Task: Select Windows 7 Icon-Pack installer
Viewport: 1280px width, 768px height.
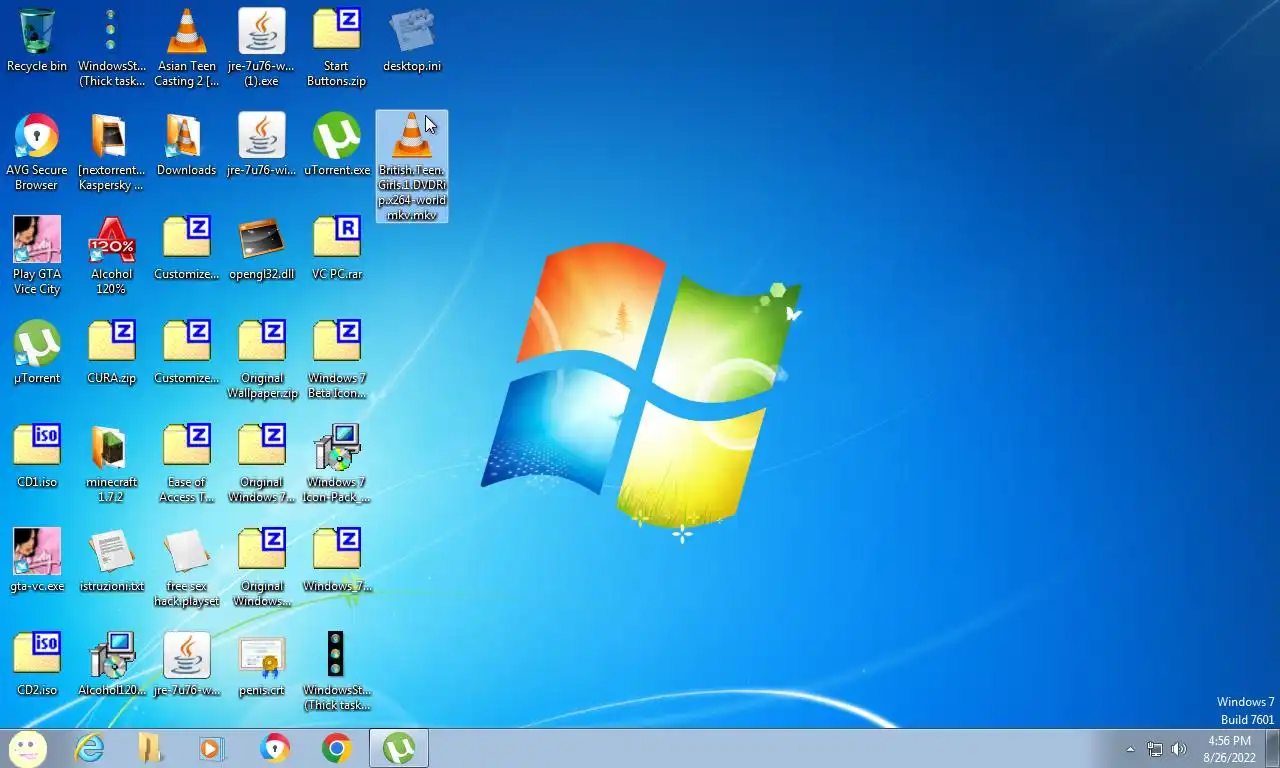Action: 337,463
